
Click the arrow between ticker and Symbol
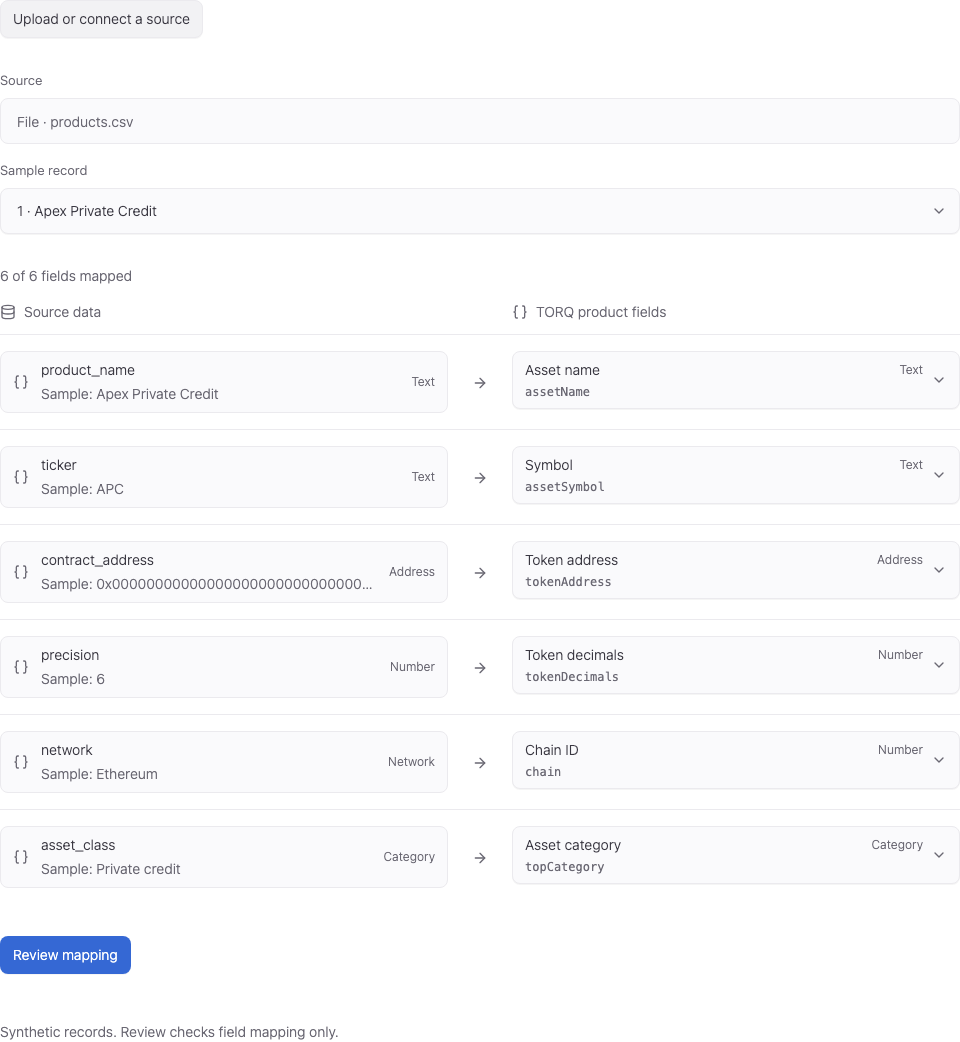480,478
